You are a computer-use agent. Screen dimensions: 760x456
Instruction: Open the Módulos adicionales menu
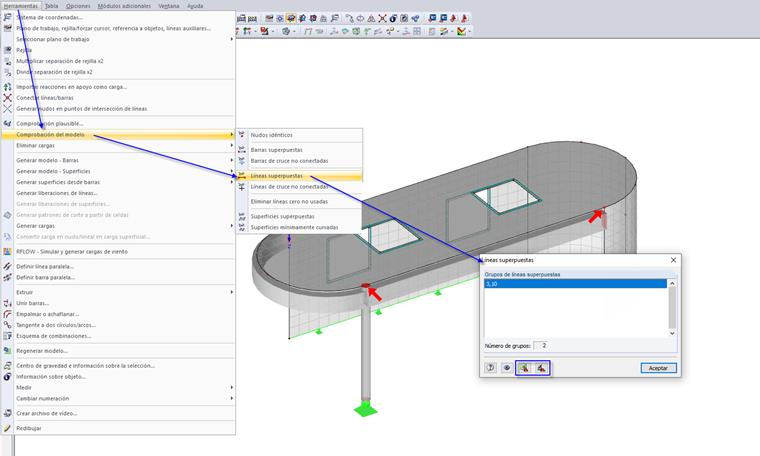[124, 6]
